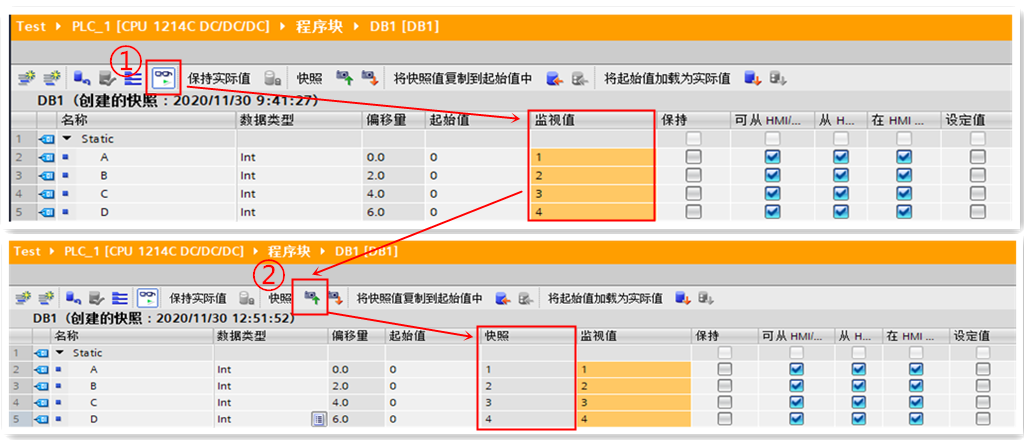Screen dimensions: 1024x440
Task: Click the expand all rows icon in the lower toolbar
Action: pyautogui.click(x=120, y=298)
